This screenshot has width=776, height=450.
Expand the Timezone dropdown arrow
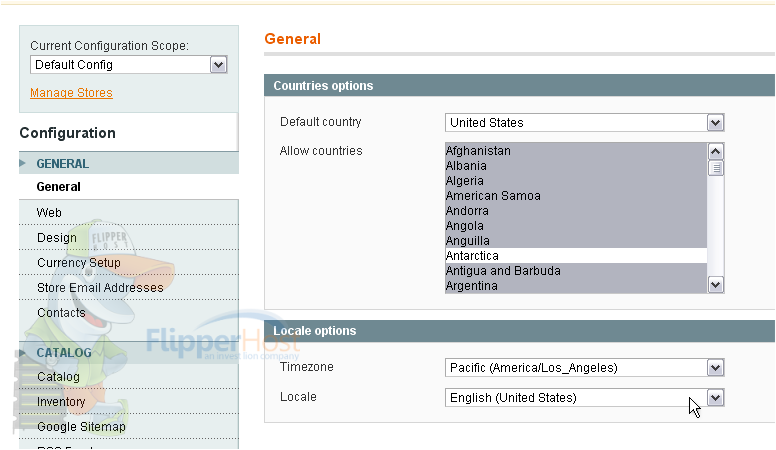(x=715, y=367)
